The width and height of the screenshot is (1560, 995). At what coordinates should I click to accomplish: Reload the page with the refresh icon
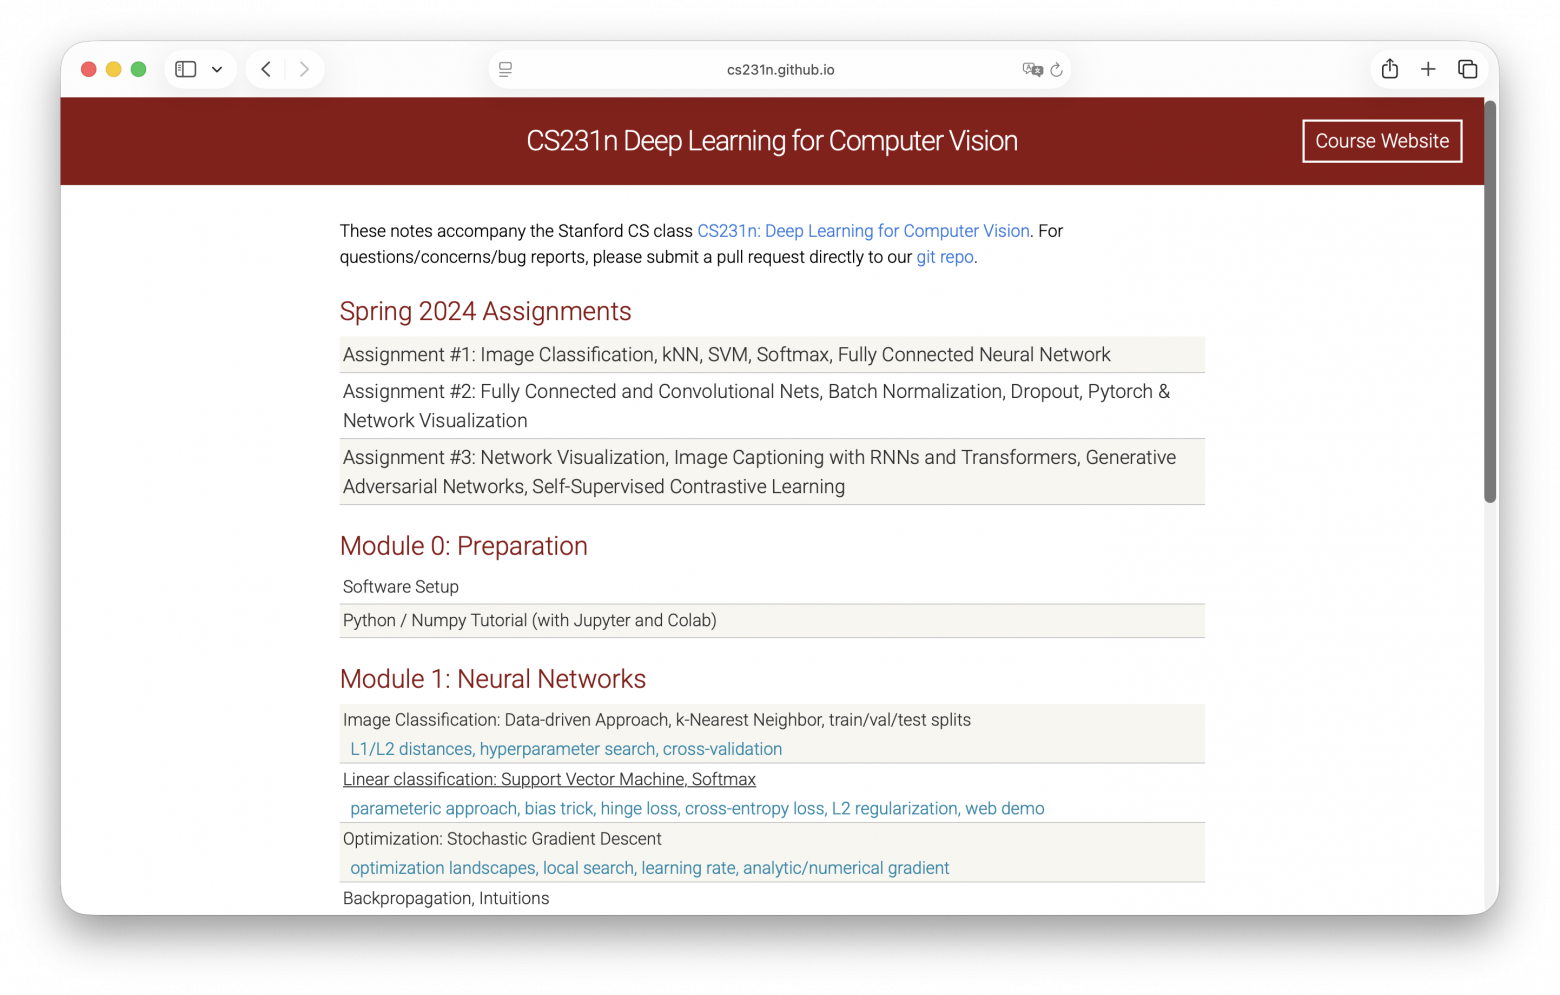point(1056,69)
